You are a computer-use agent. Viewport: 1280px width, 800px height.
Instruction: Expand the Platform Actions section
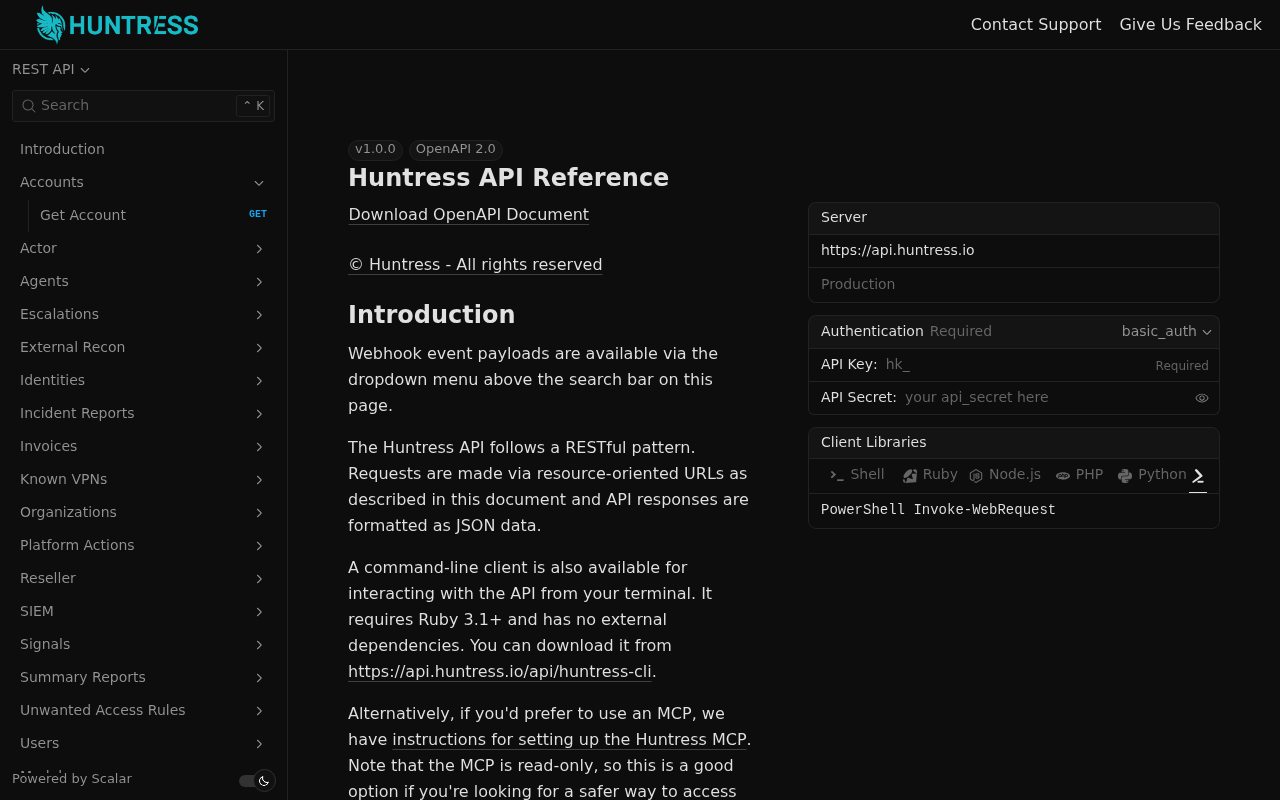point(259,546)
